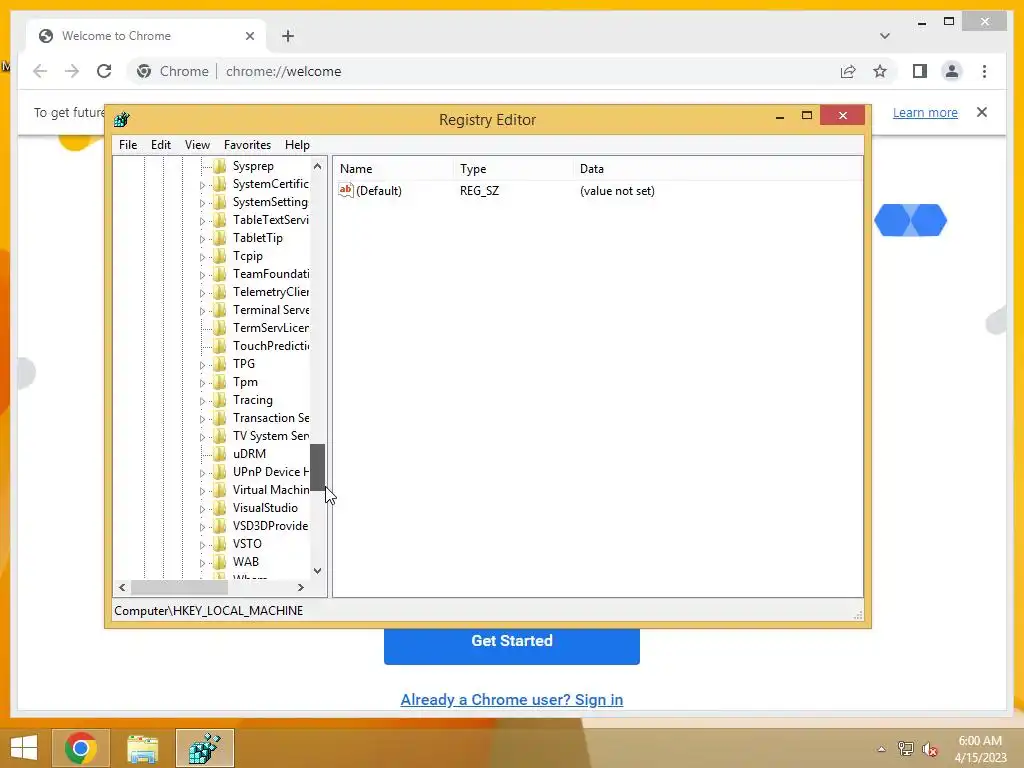1024x768 pixels.
Task: Click the tree vertical scrollbar thumb
Action: point(317,467)
